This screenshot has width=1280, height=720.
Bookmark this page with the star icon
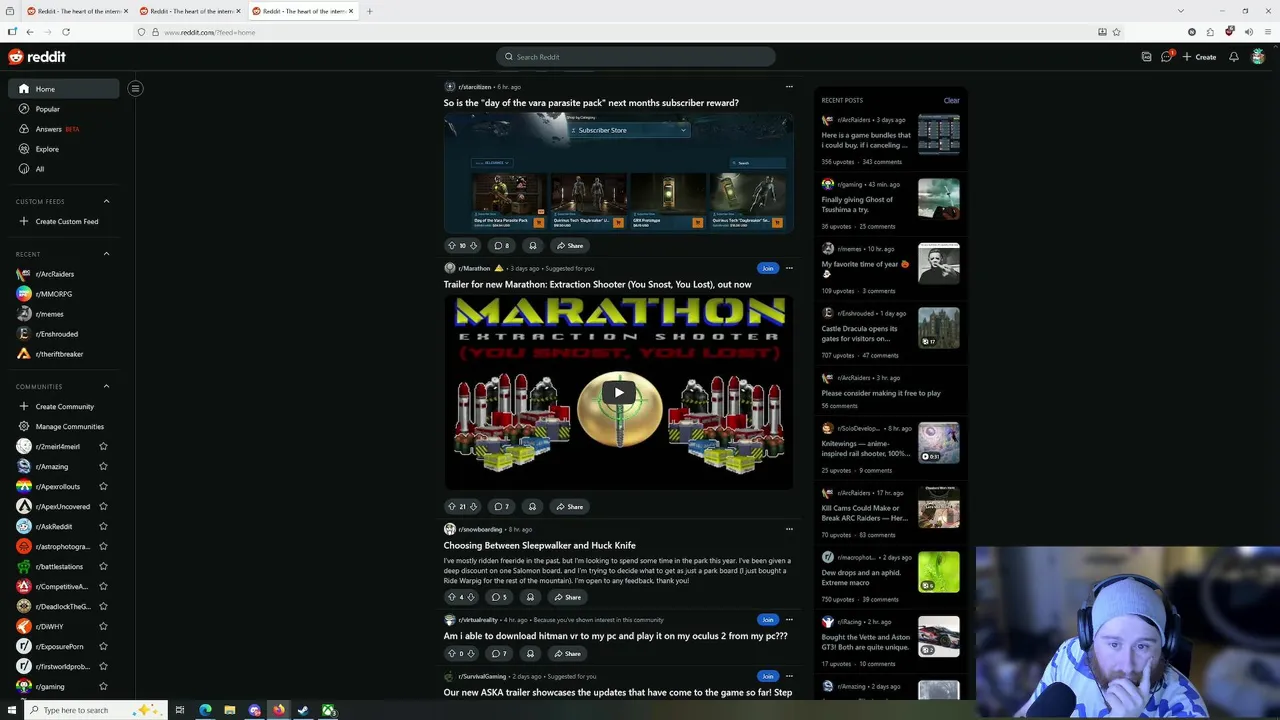1116,32
